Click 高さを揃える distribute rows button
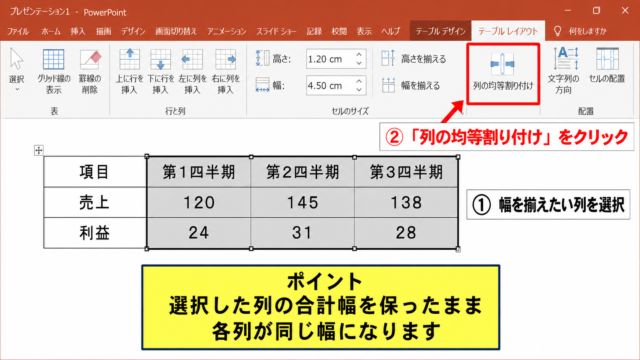 pos(414,59)
